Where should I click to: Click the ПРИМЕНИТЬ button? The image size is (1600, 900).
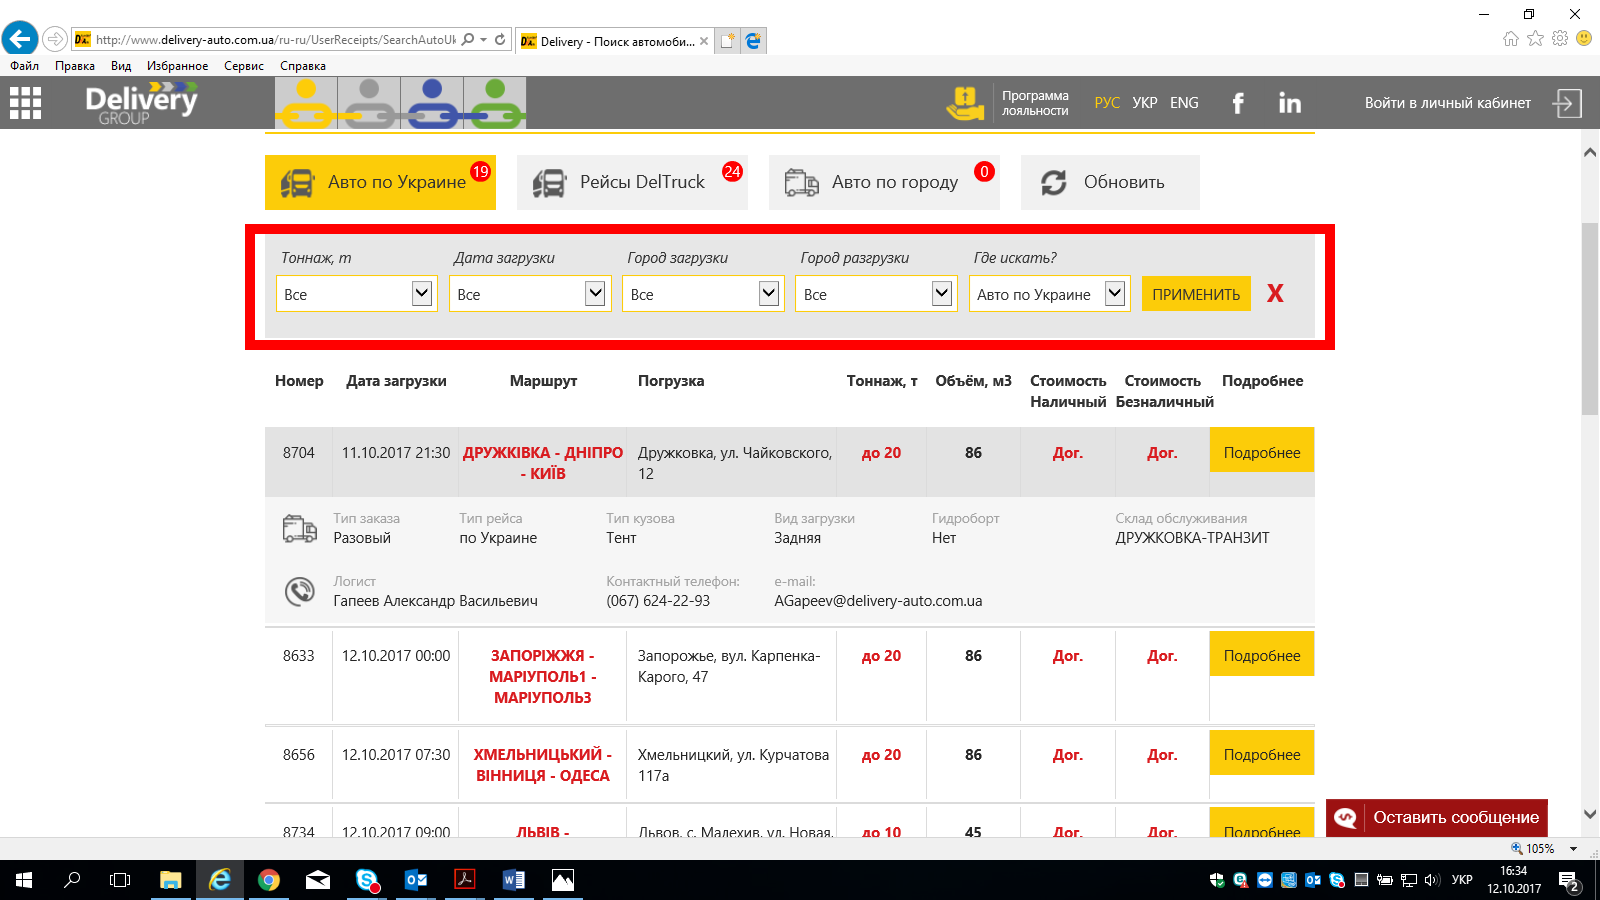coord(1196,294)
